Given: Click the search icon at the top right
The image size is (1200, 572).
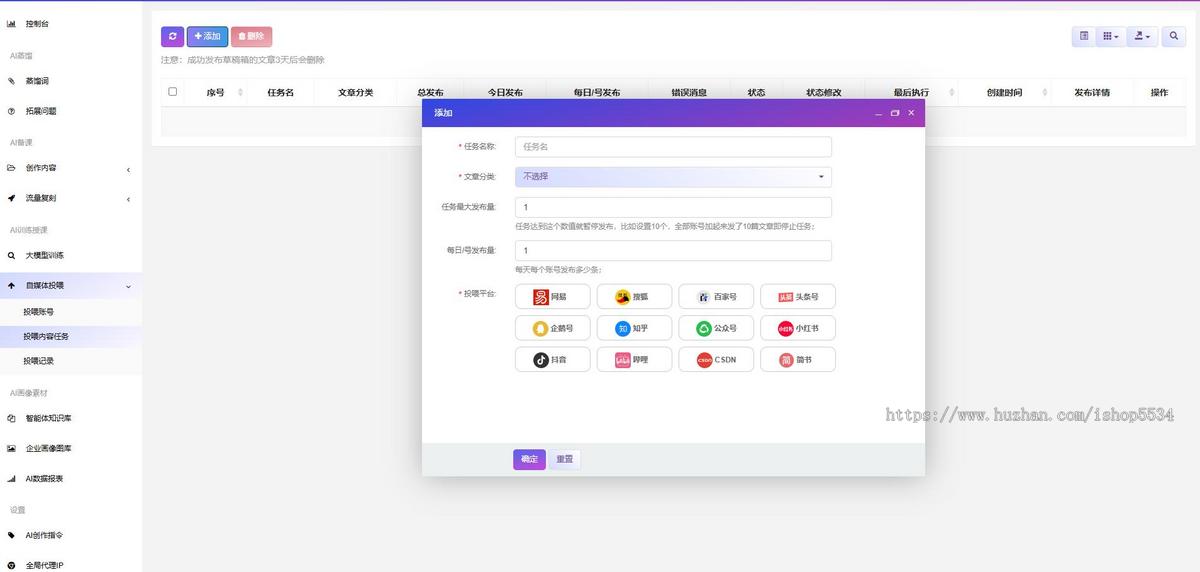Looking at the screenshot, I should tap(1172, 36).
